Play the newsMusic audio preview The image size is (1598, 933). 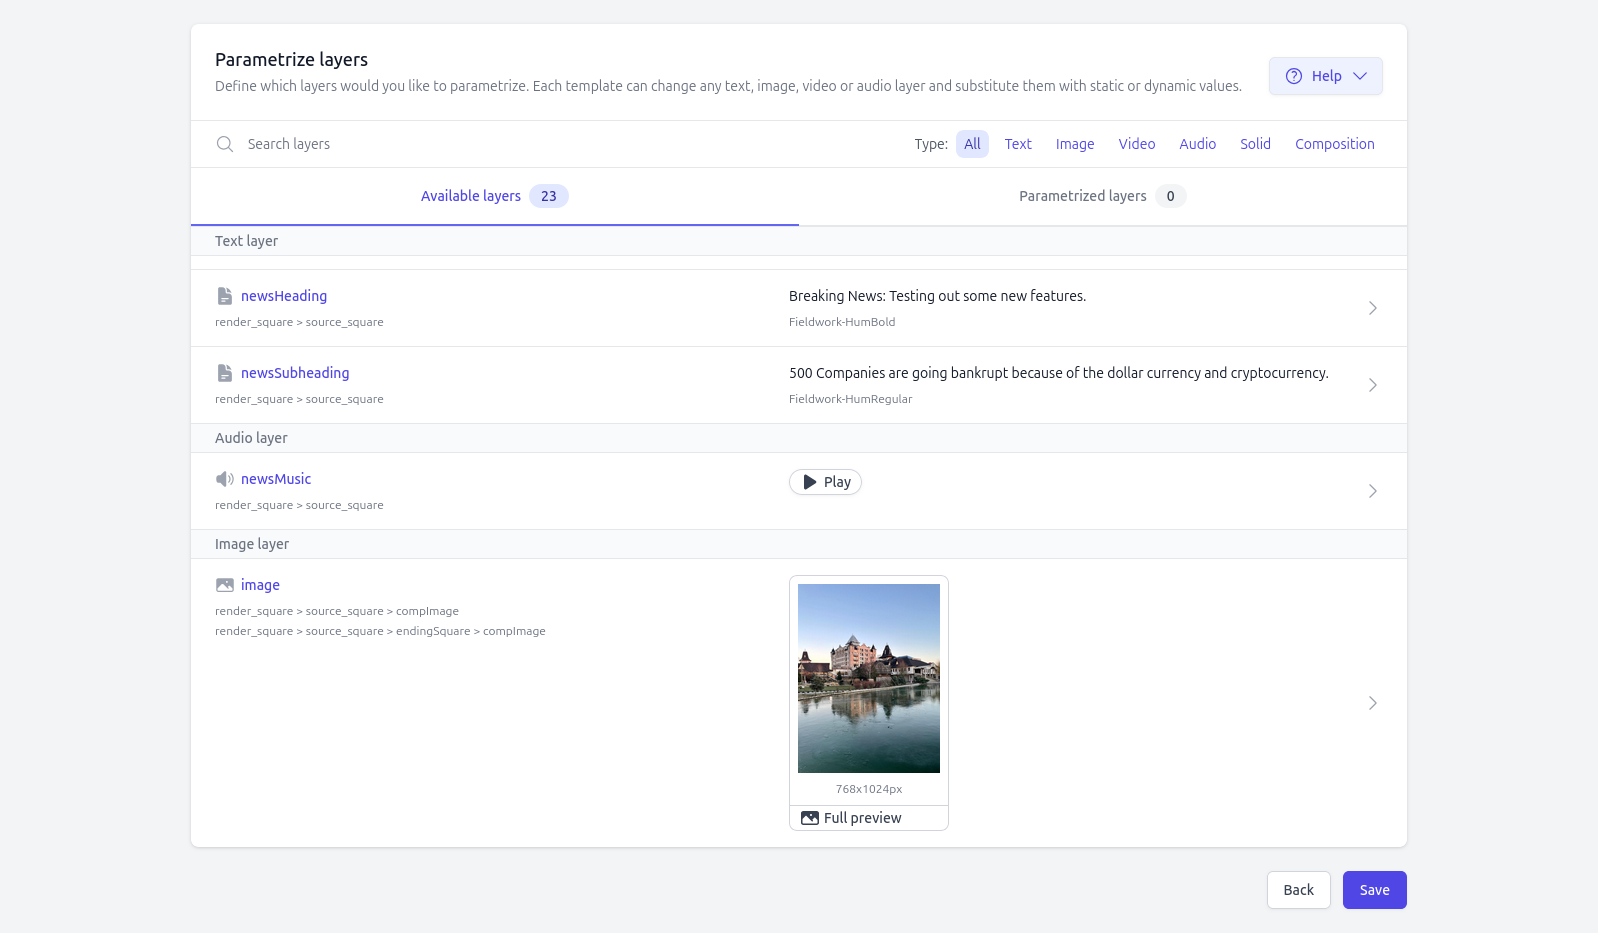(825, 482)
